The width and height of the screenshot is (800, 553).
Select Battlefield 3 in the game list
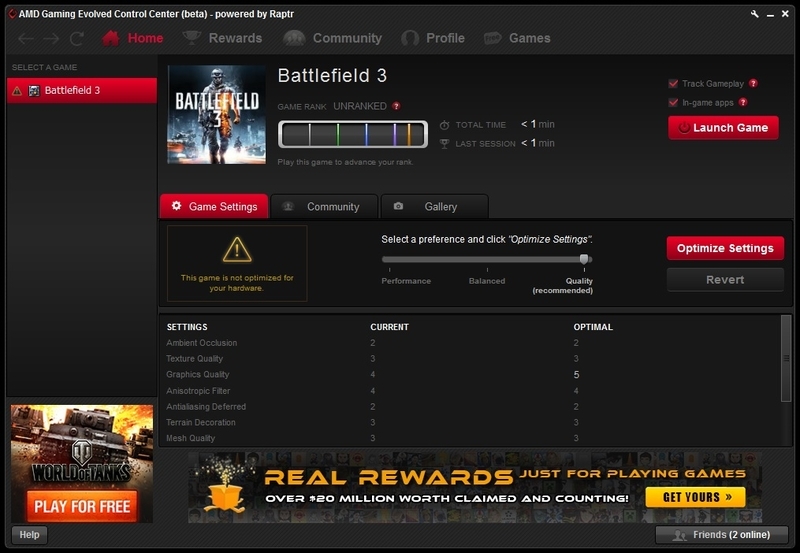[82, 90]
